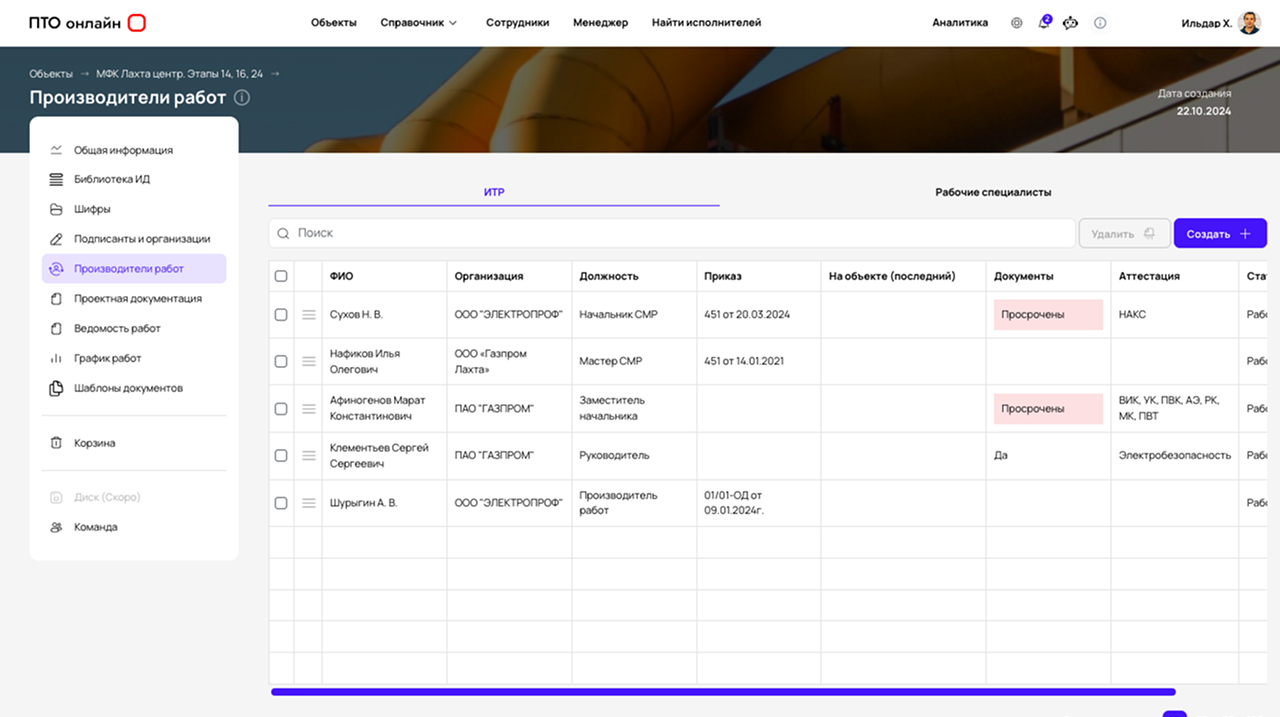The image size is (1280, 717).
Task: Open the notifications bell icon
Action: tap(1044, 23)
